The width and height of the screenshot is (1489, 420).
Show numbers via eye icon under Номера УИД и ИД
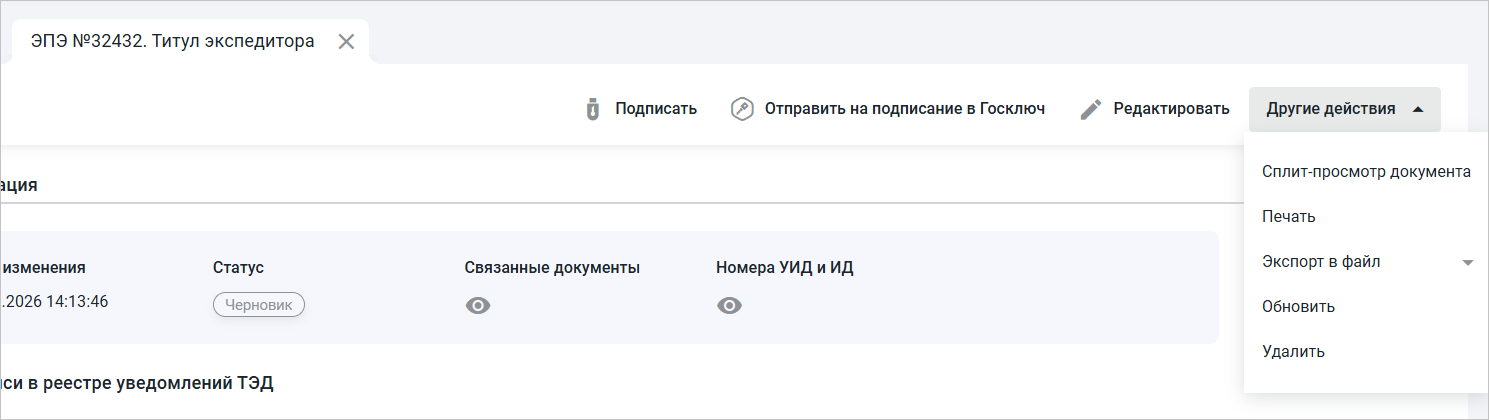(x=729, y=306)
